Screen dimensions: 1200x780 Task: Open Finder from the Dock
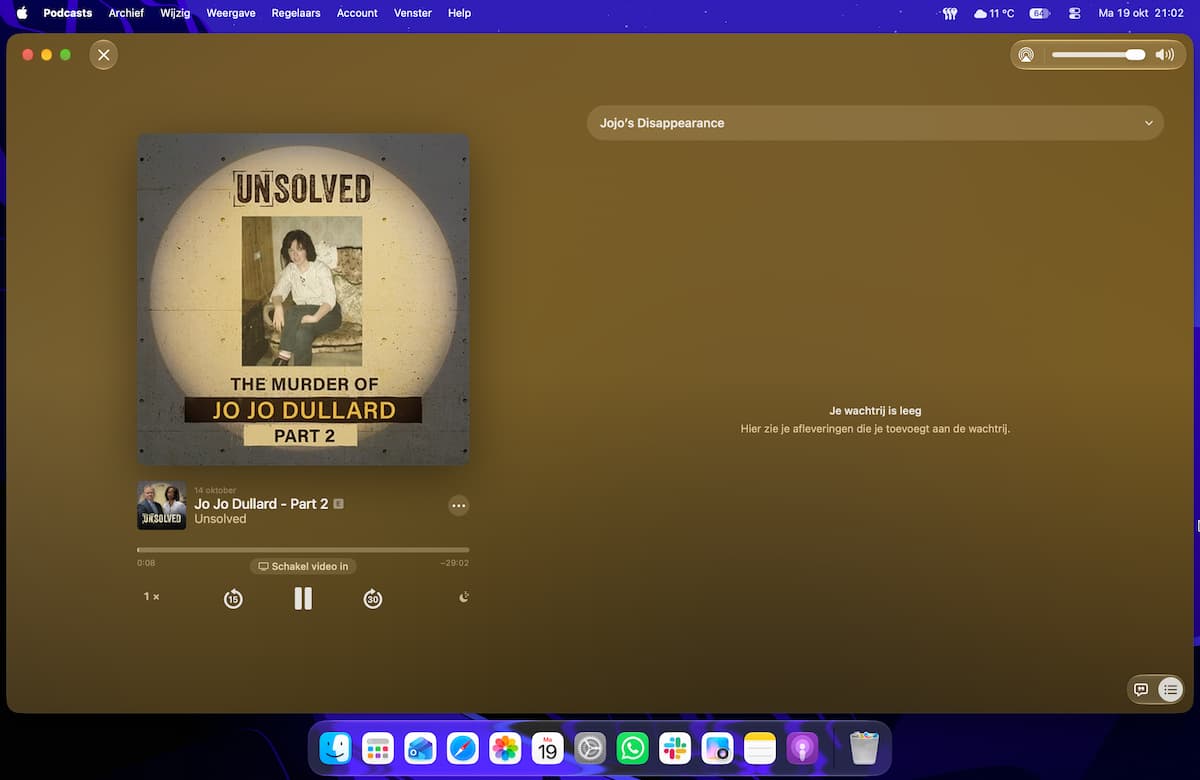pos(335,748)
